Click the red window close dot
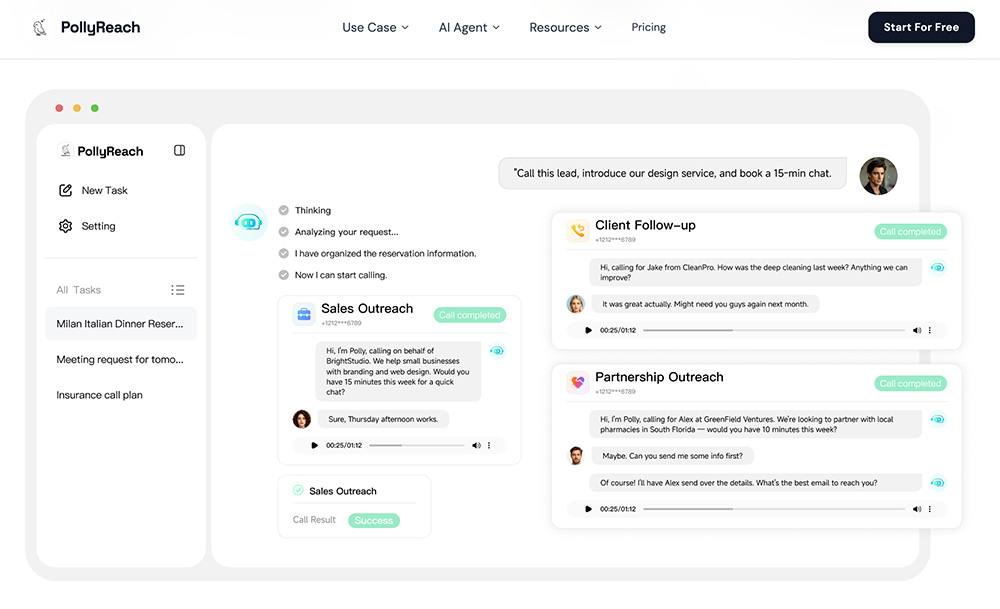The width and height of the screenshot is (1000, 609). click(x=59, y=108)
